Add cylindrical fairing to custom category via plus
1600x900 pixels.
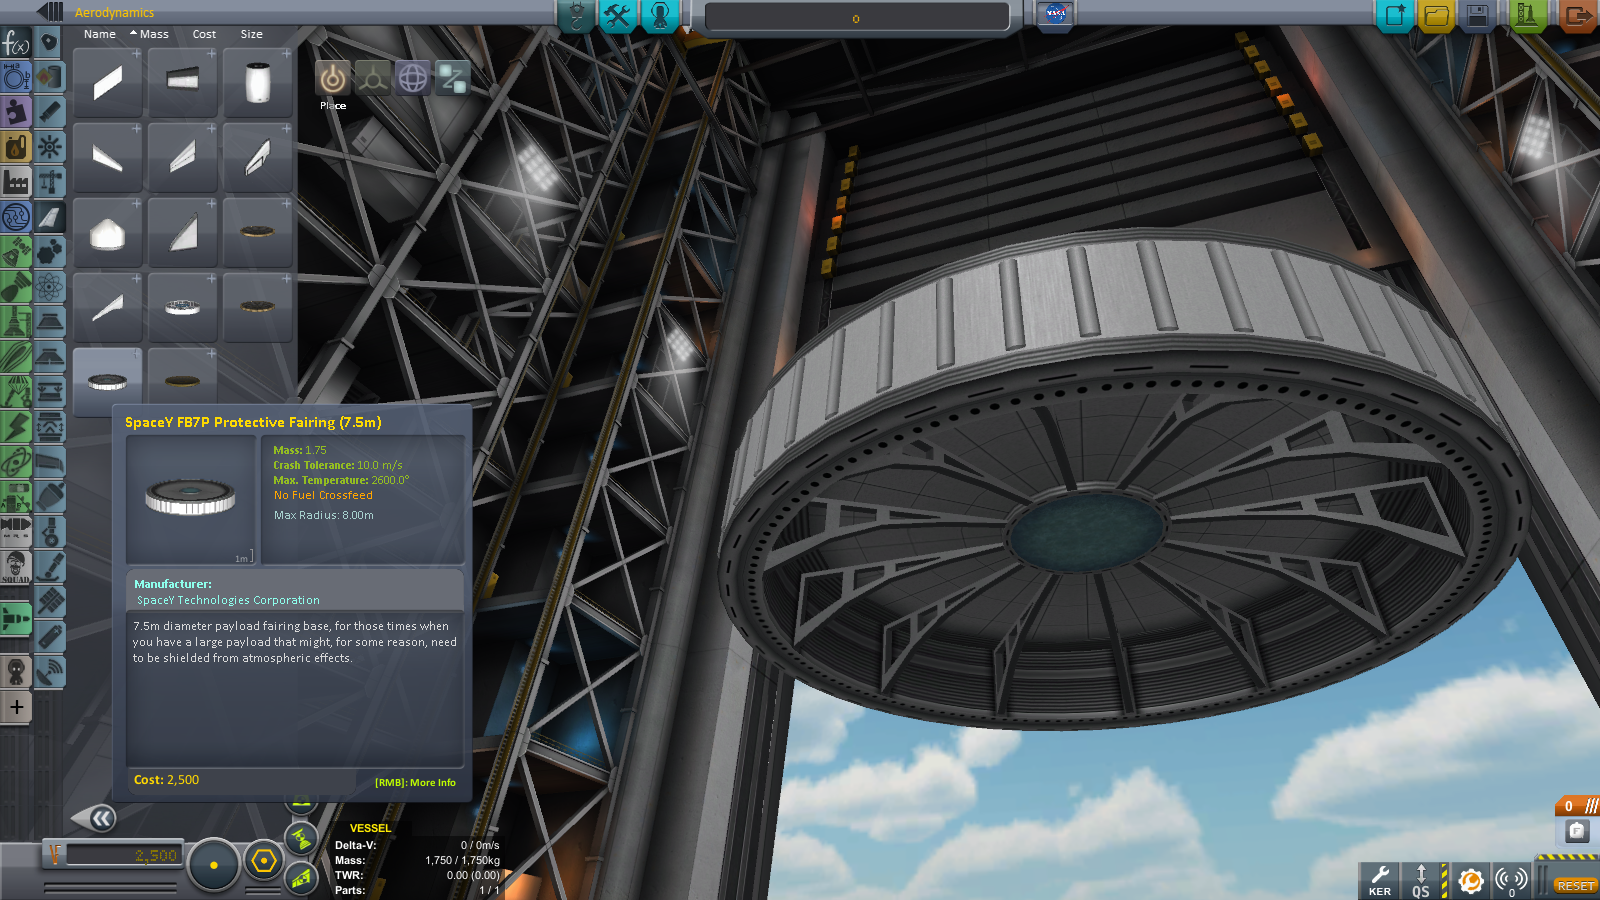286,54
